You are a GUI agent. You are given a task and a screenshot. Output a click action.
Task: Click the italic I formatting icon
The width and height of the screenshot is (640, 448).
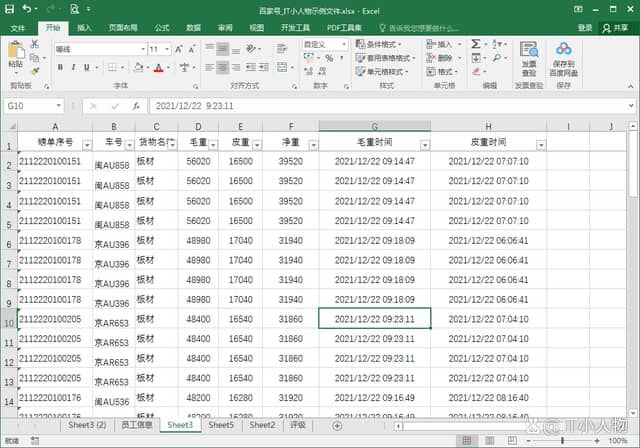[x=74, y=67]
